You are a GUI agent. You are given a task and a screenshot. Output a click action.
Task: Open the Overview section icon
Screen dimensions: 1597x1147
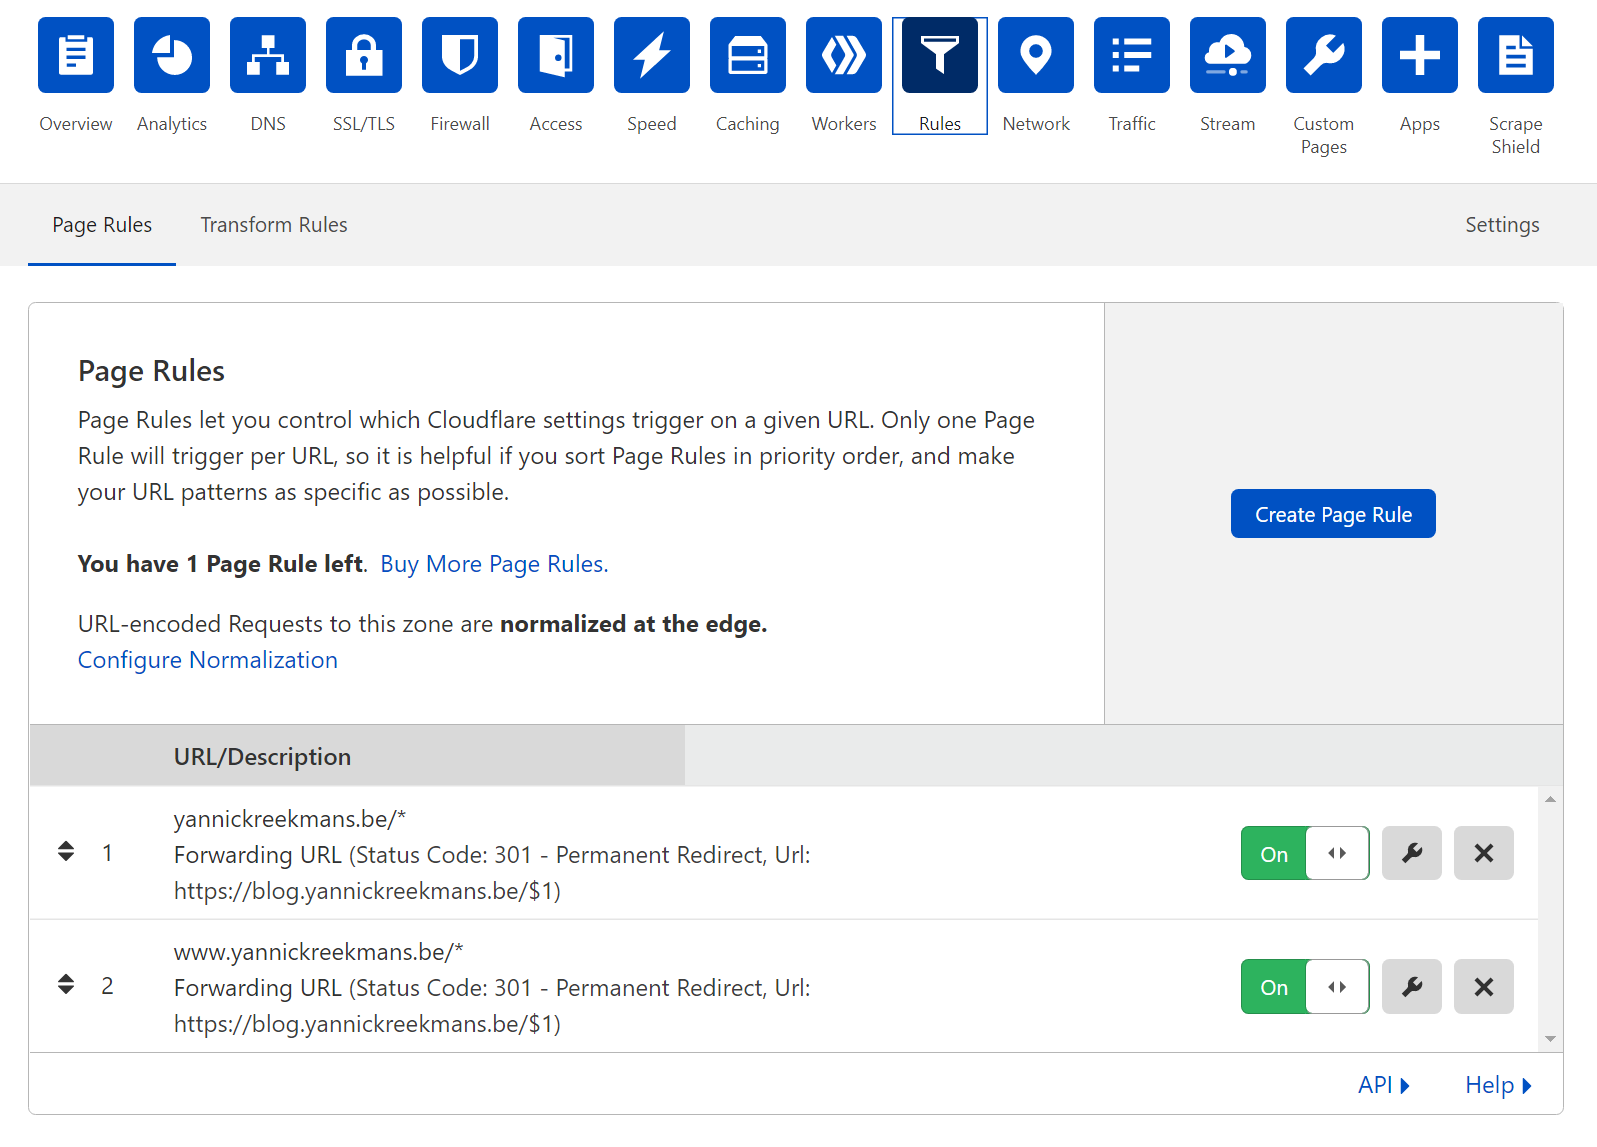[x=76, y=55]
